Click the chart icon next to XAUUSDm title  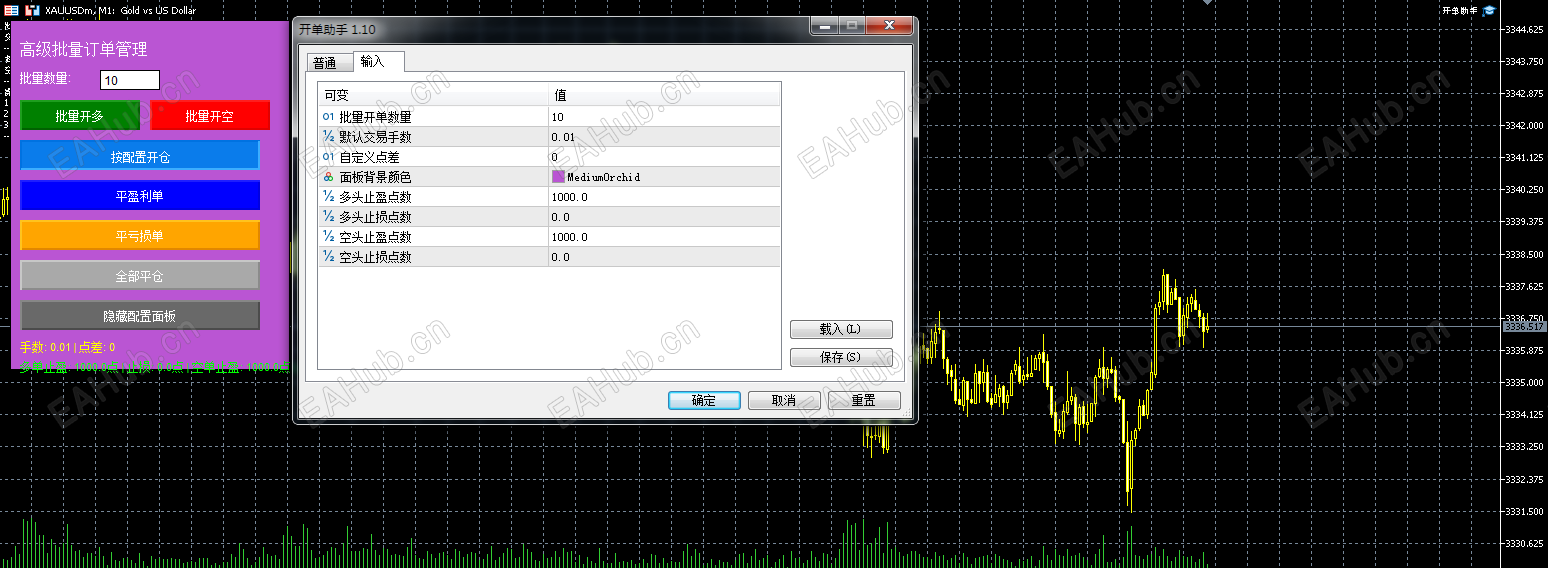tap(33, 10)
